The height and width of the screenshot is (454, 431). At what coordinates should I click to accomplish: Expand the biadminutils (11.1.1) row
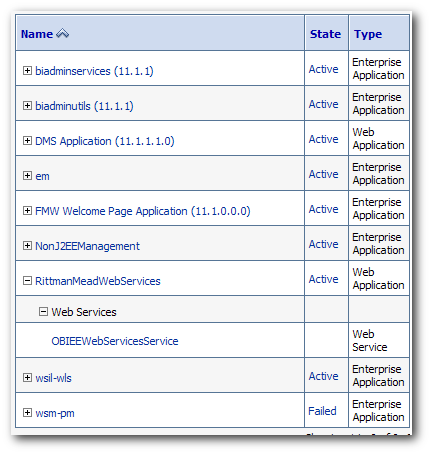pyautogui.click(x=27, y=106)
